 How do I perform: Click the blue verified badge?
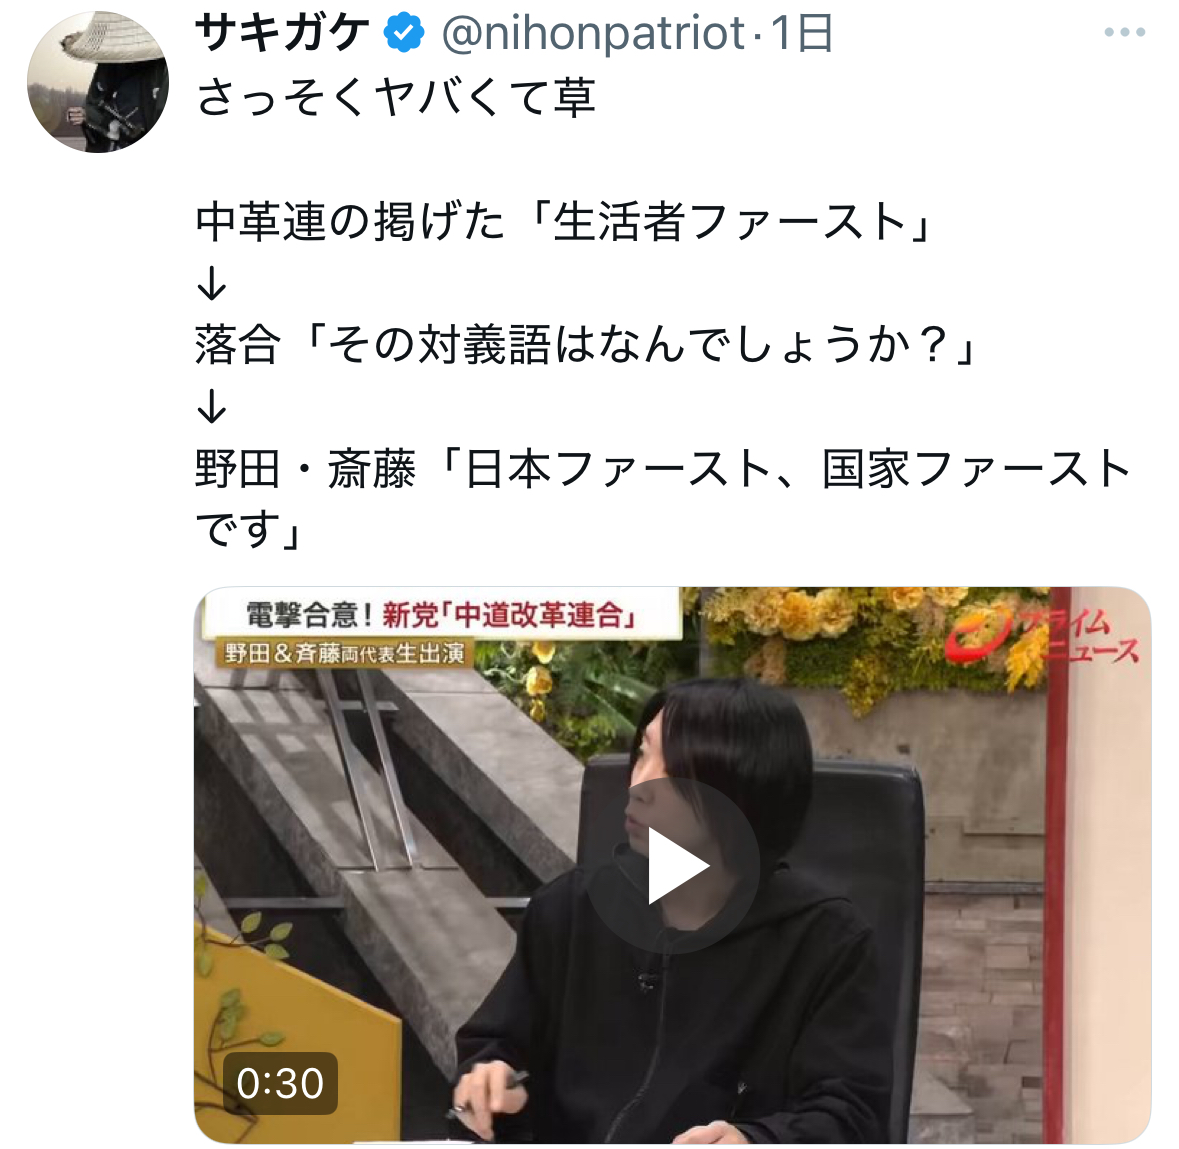(404, 33)
